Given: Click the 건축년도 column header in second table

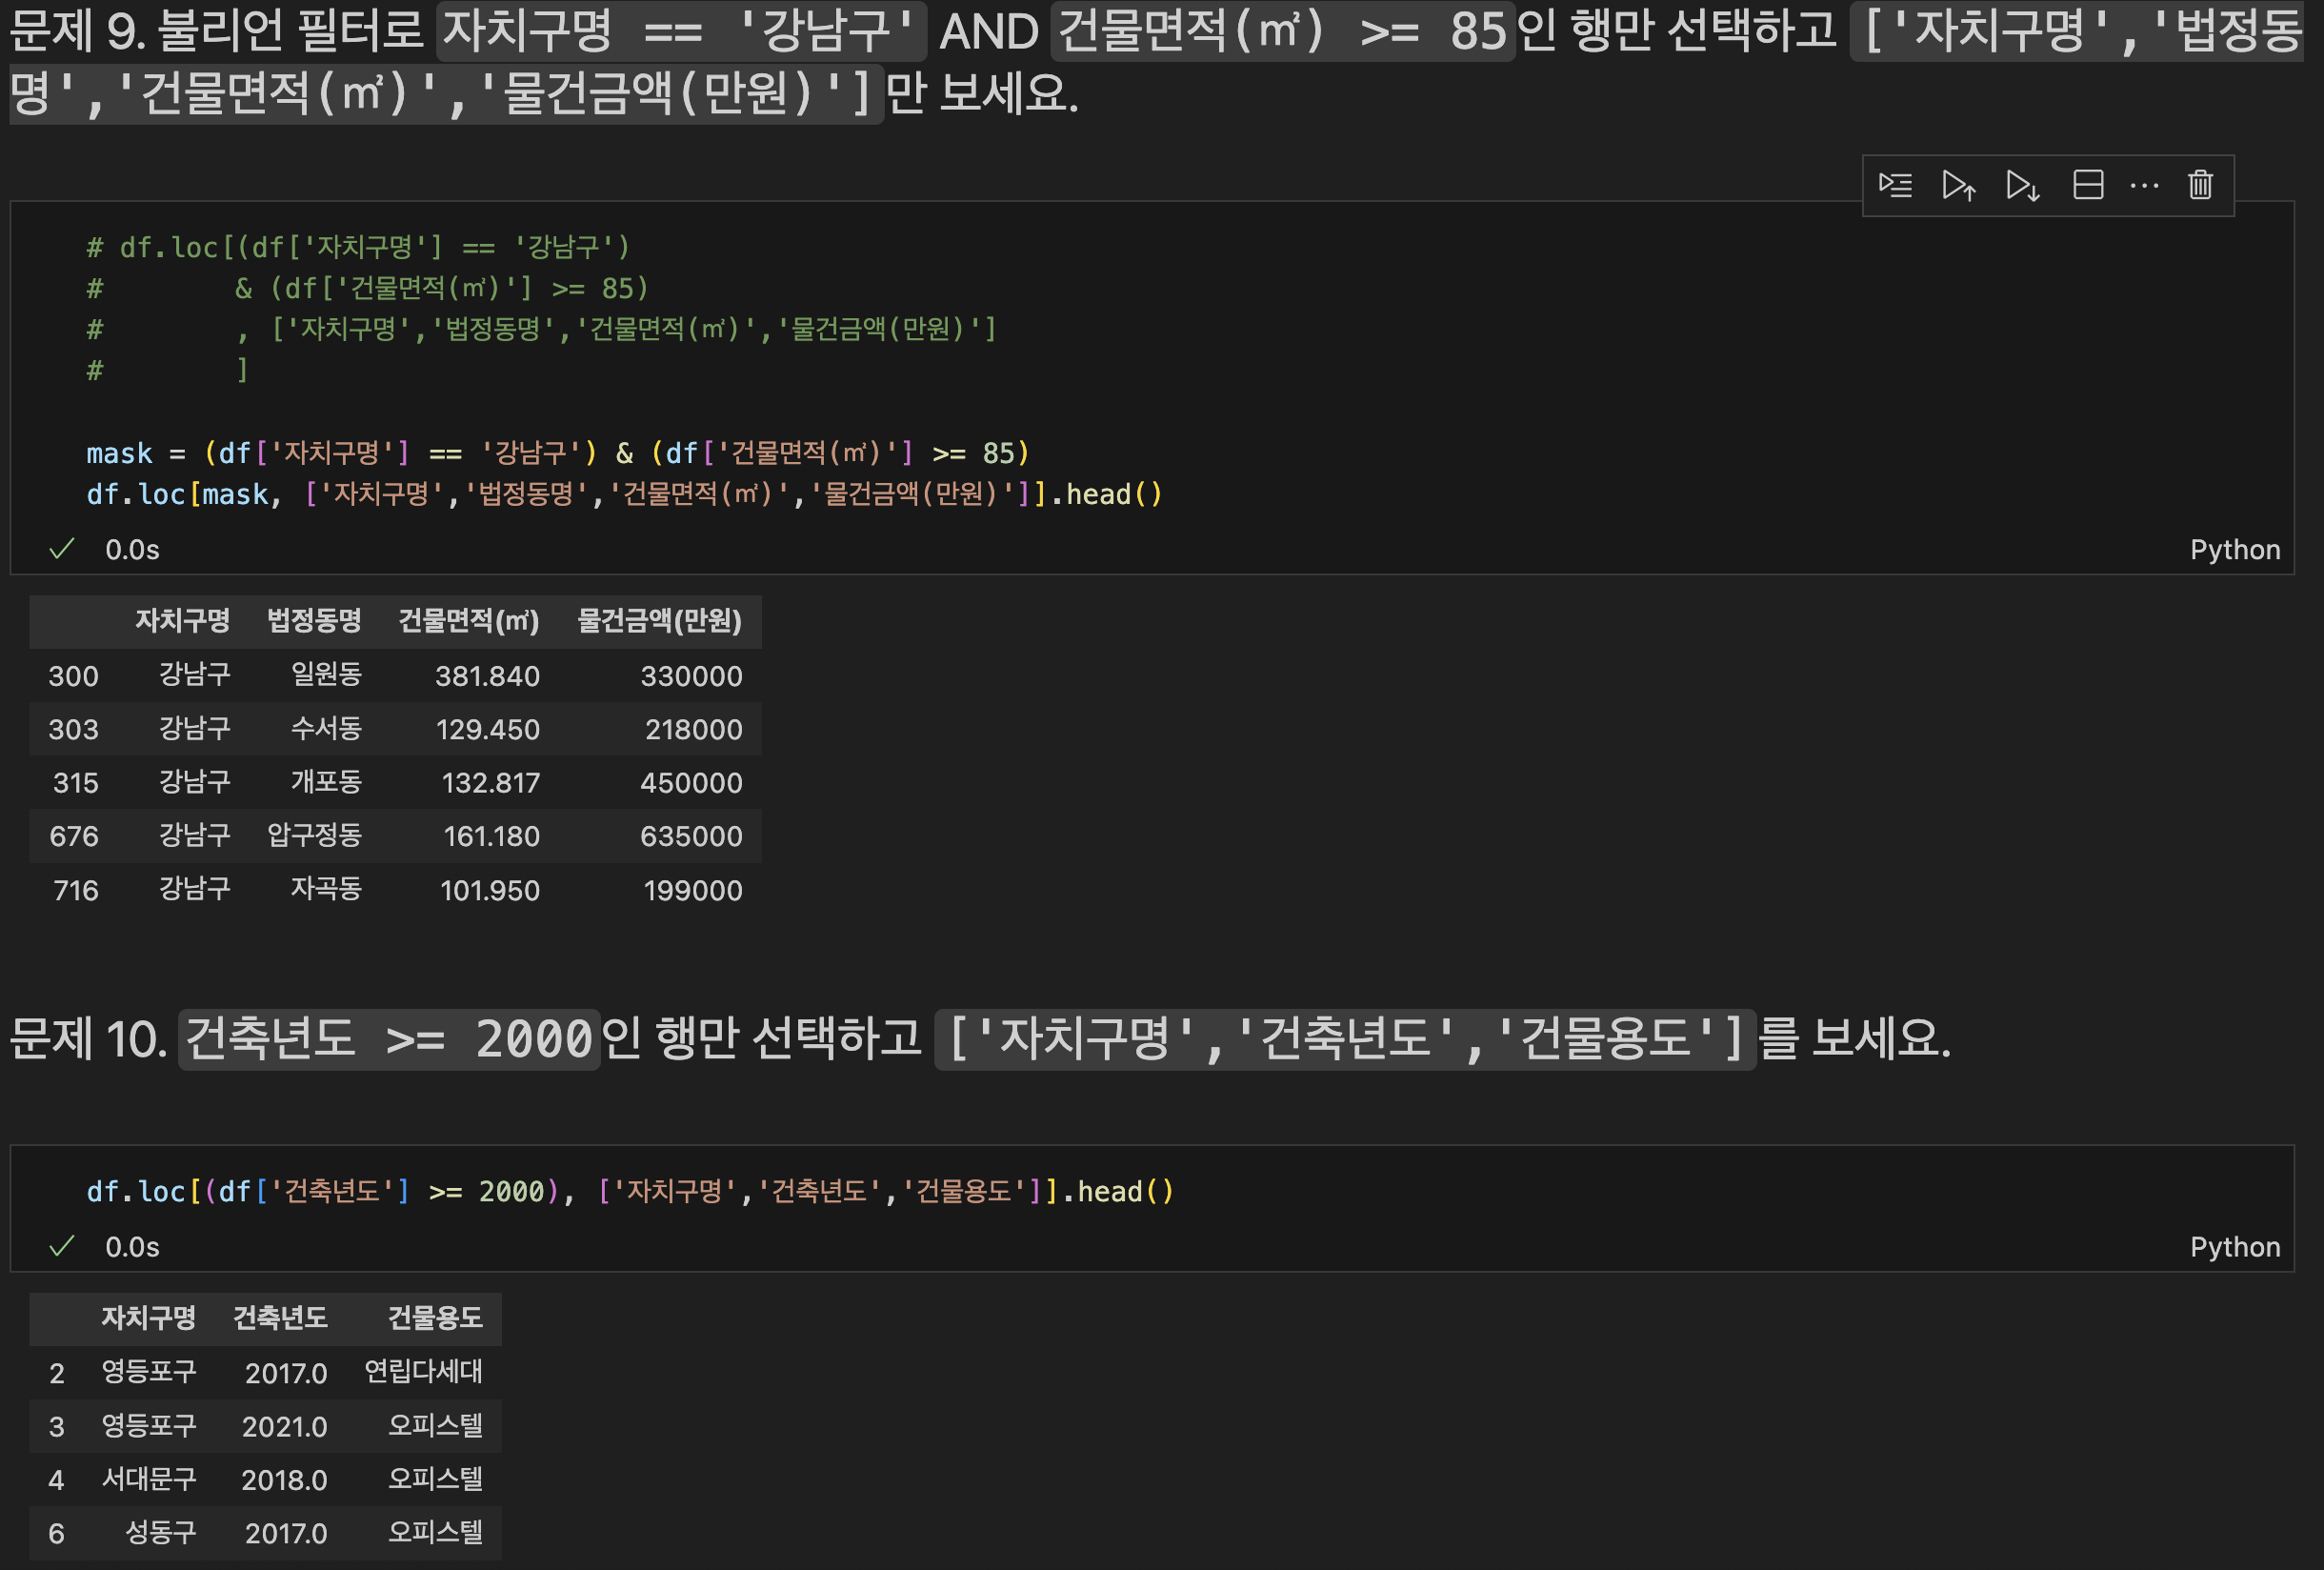Looking at the screenshot, I should [280, 1318].
